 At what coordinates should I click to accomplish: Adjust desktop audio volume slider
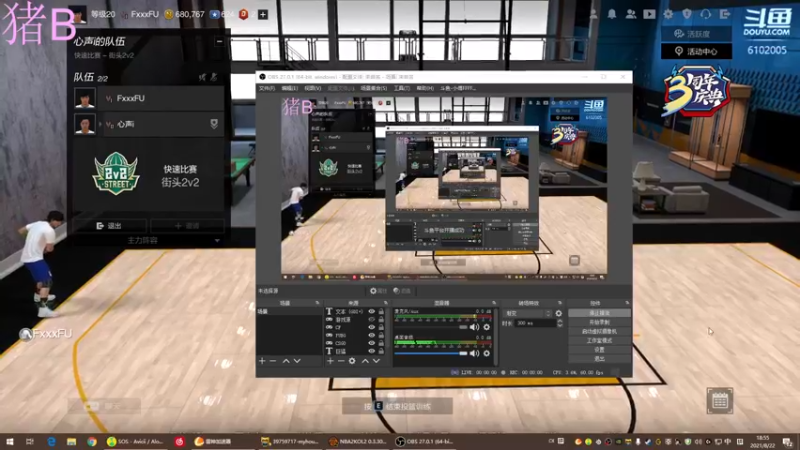click(x=431, y=353)
